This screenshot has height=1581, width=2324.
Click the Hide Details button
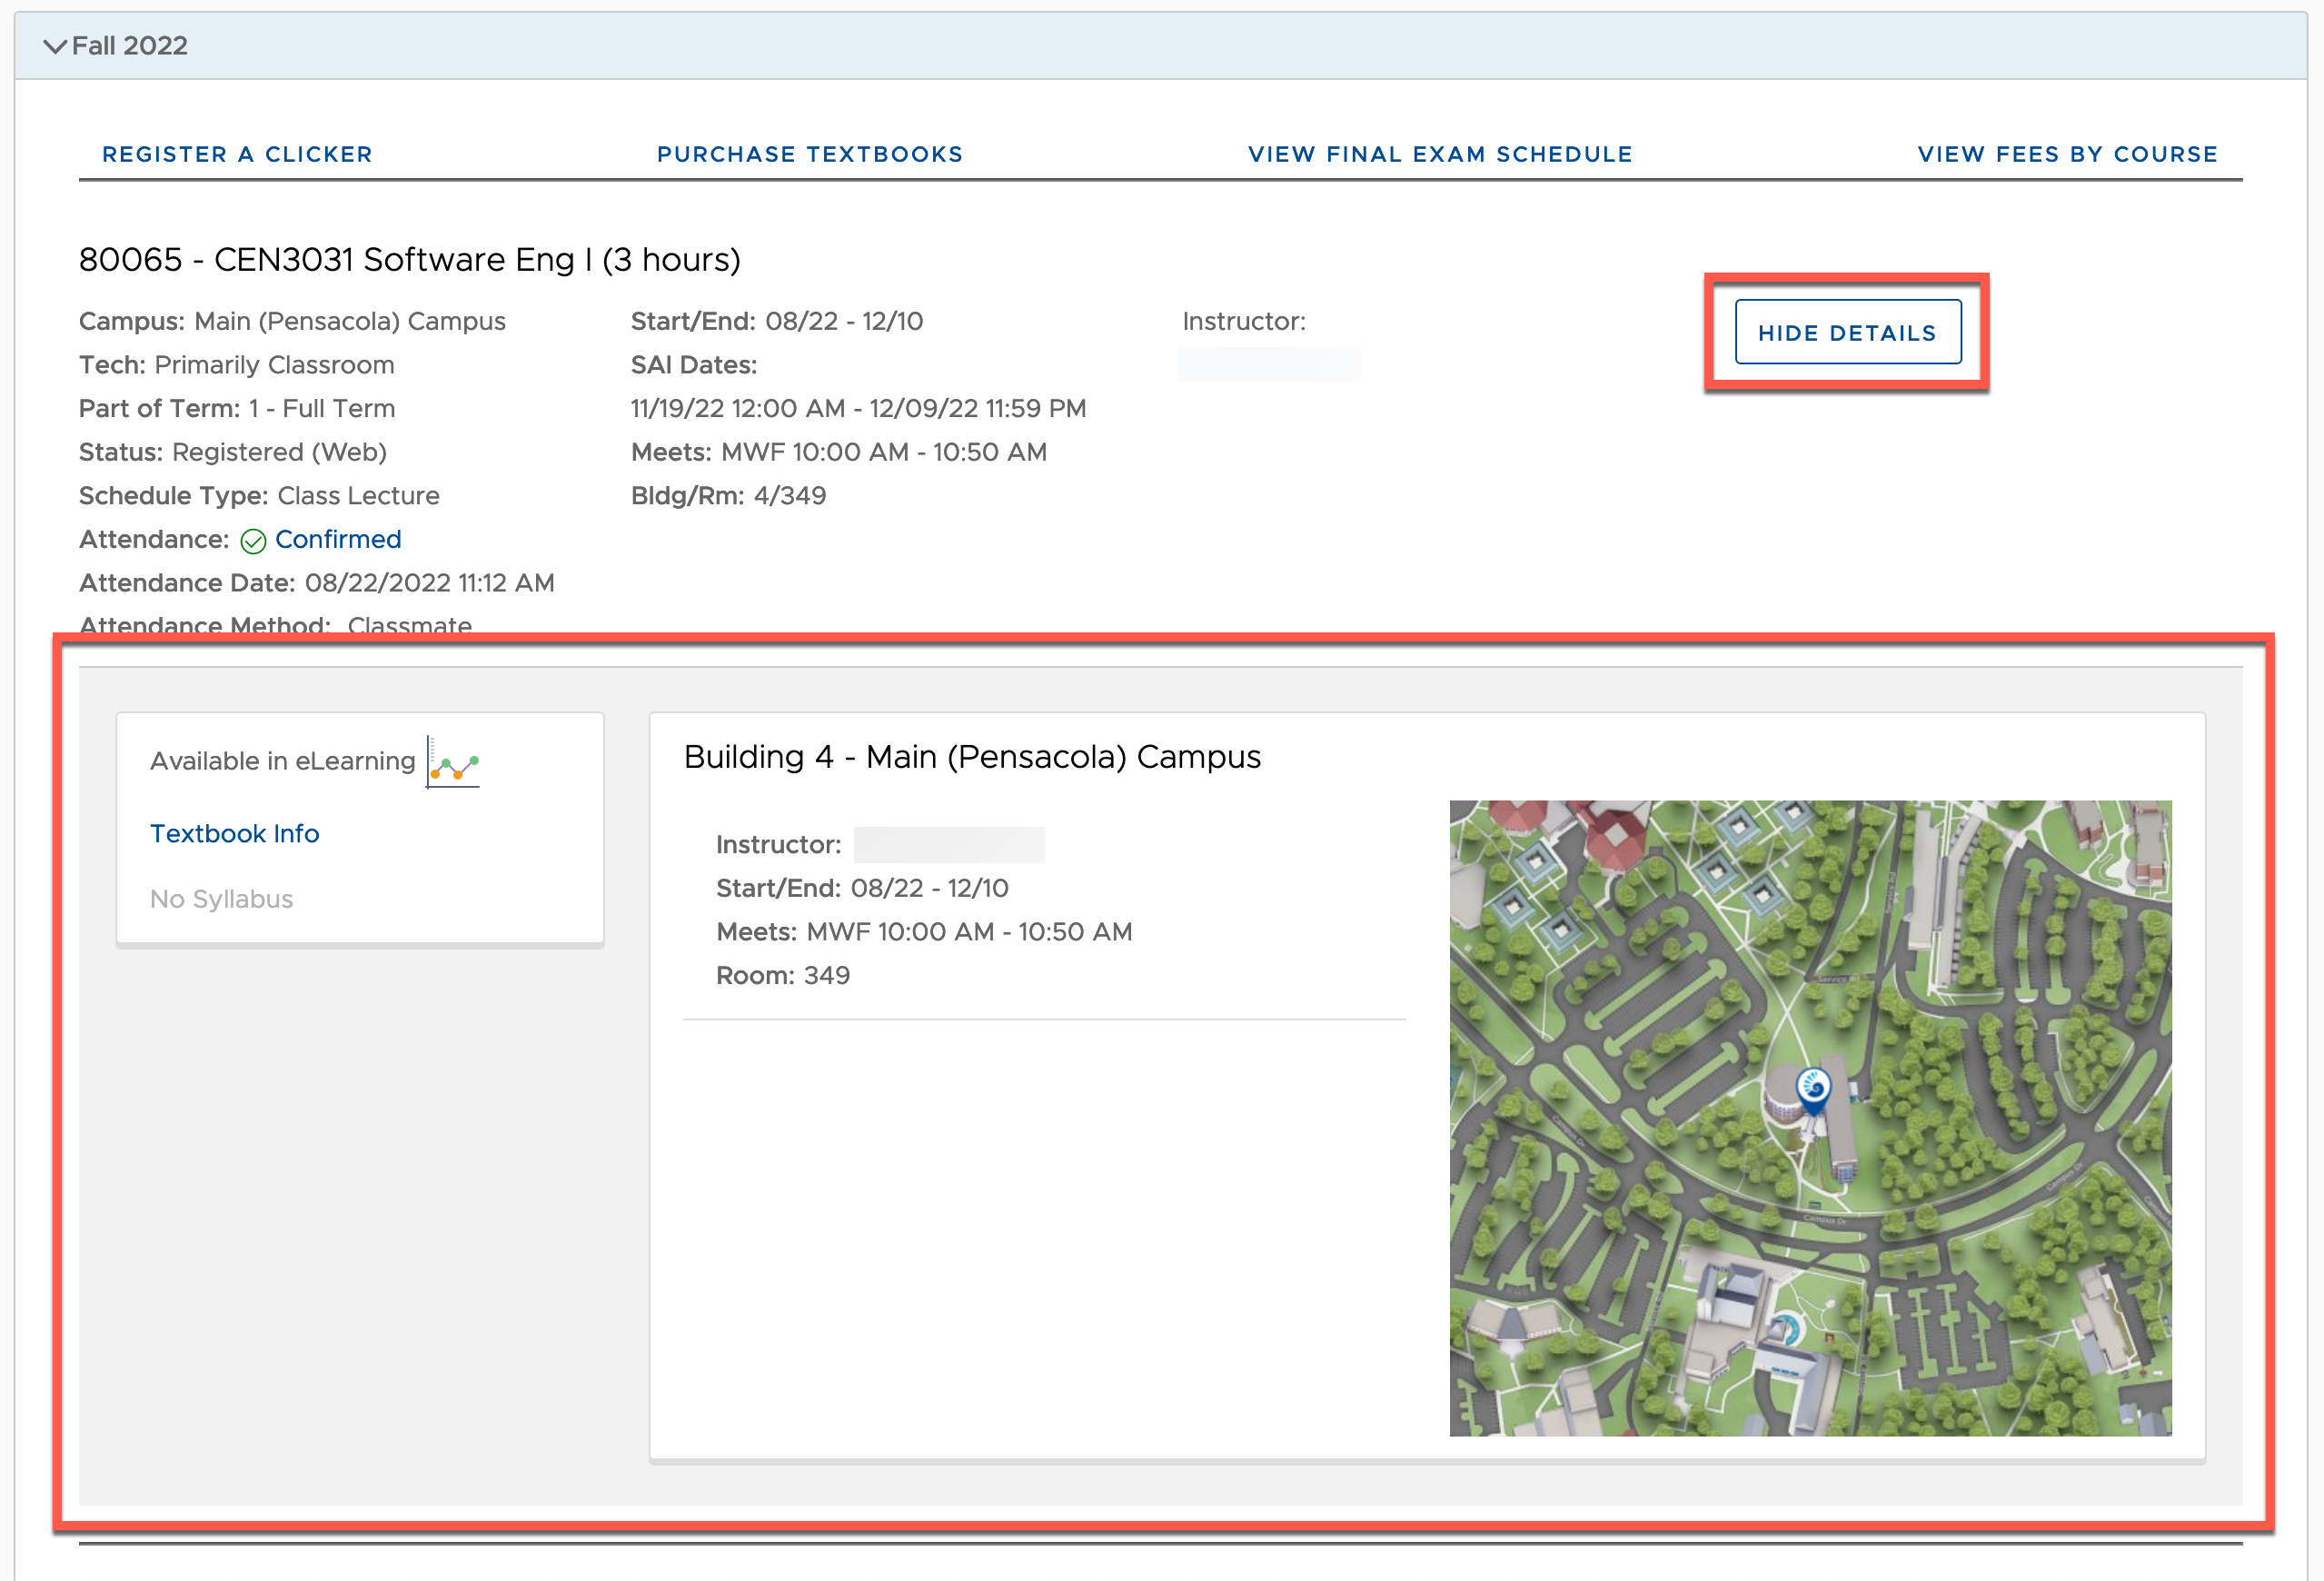point(1847,332)
